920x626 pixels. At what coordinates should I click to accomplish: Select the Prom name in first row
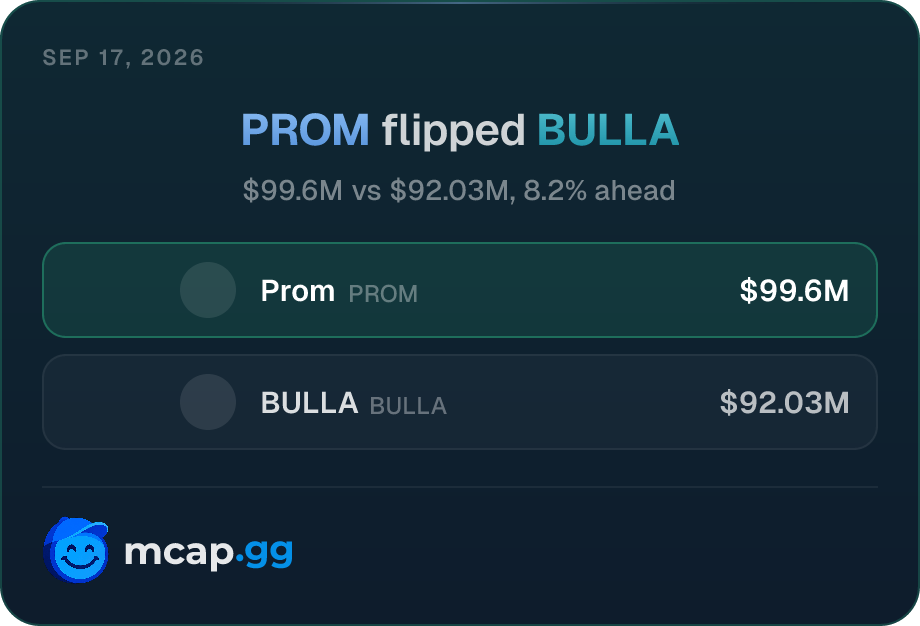[297, 290]
